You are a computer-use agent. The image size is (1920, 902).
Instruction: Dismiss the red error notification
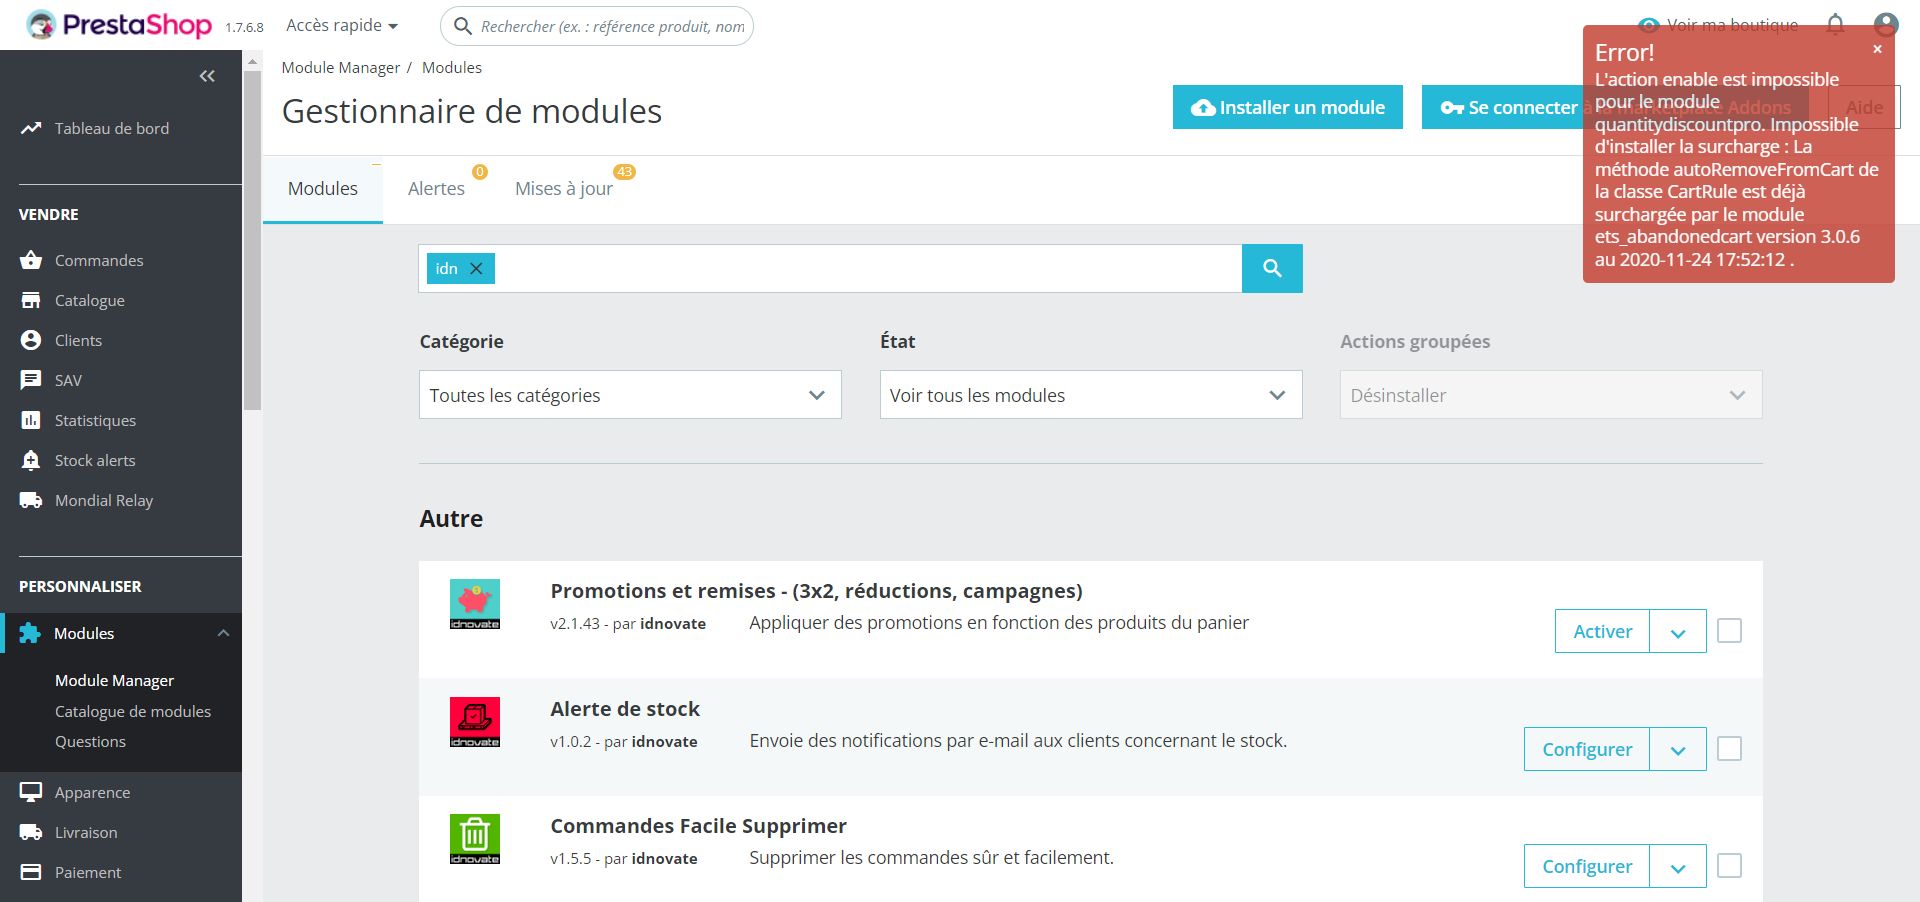point(1877,49)
